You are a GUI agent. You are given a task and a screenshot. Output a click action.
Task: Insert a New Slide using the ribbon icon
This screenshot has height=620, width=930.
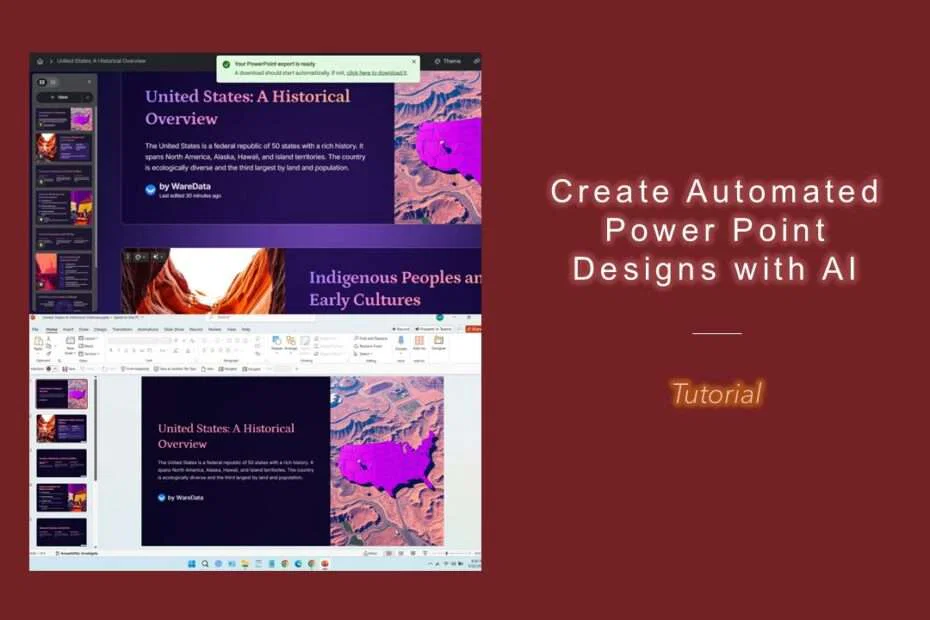(70, 340)
